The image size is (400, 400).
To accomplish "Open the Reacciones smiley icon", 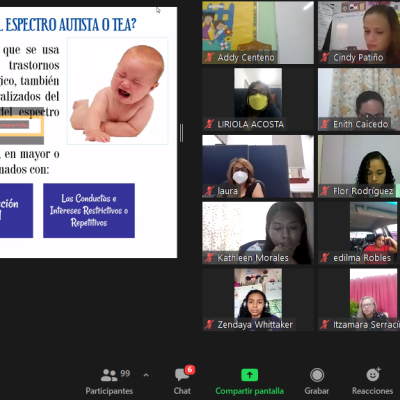I will 373,375.
